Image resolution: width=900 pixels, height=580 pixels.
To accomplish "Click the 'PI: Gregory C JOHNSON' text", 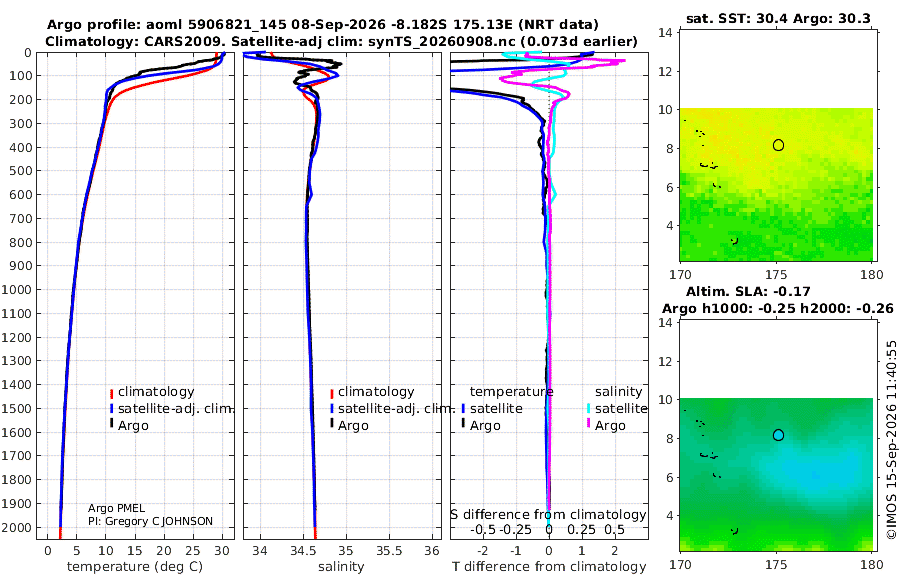I will [x=150, y=521].
